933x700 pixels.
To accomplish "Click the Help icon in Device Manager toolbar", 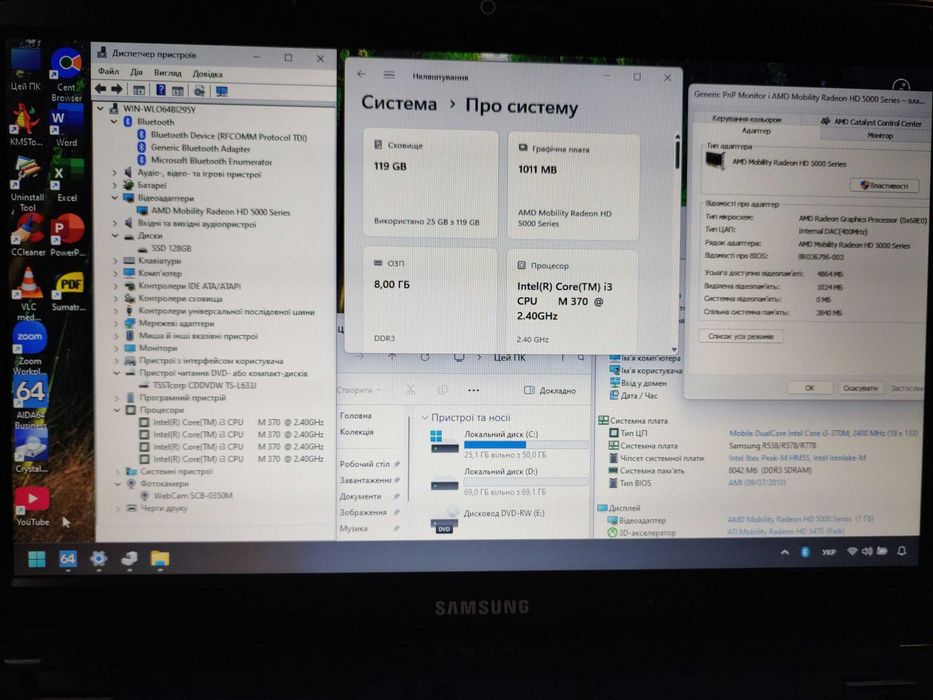I will pos(160,90).
